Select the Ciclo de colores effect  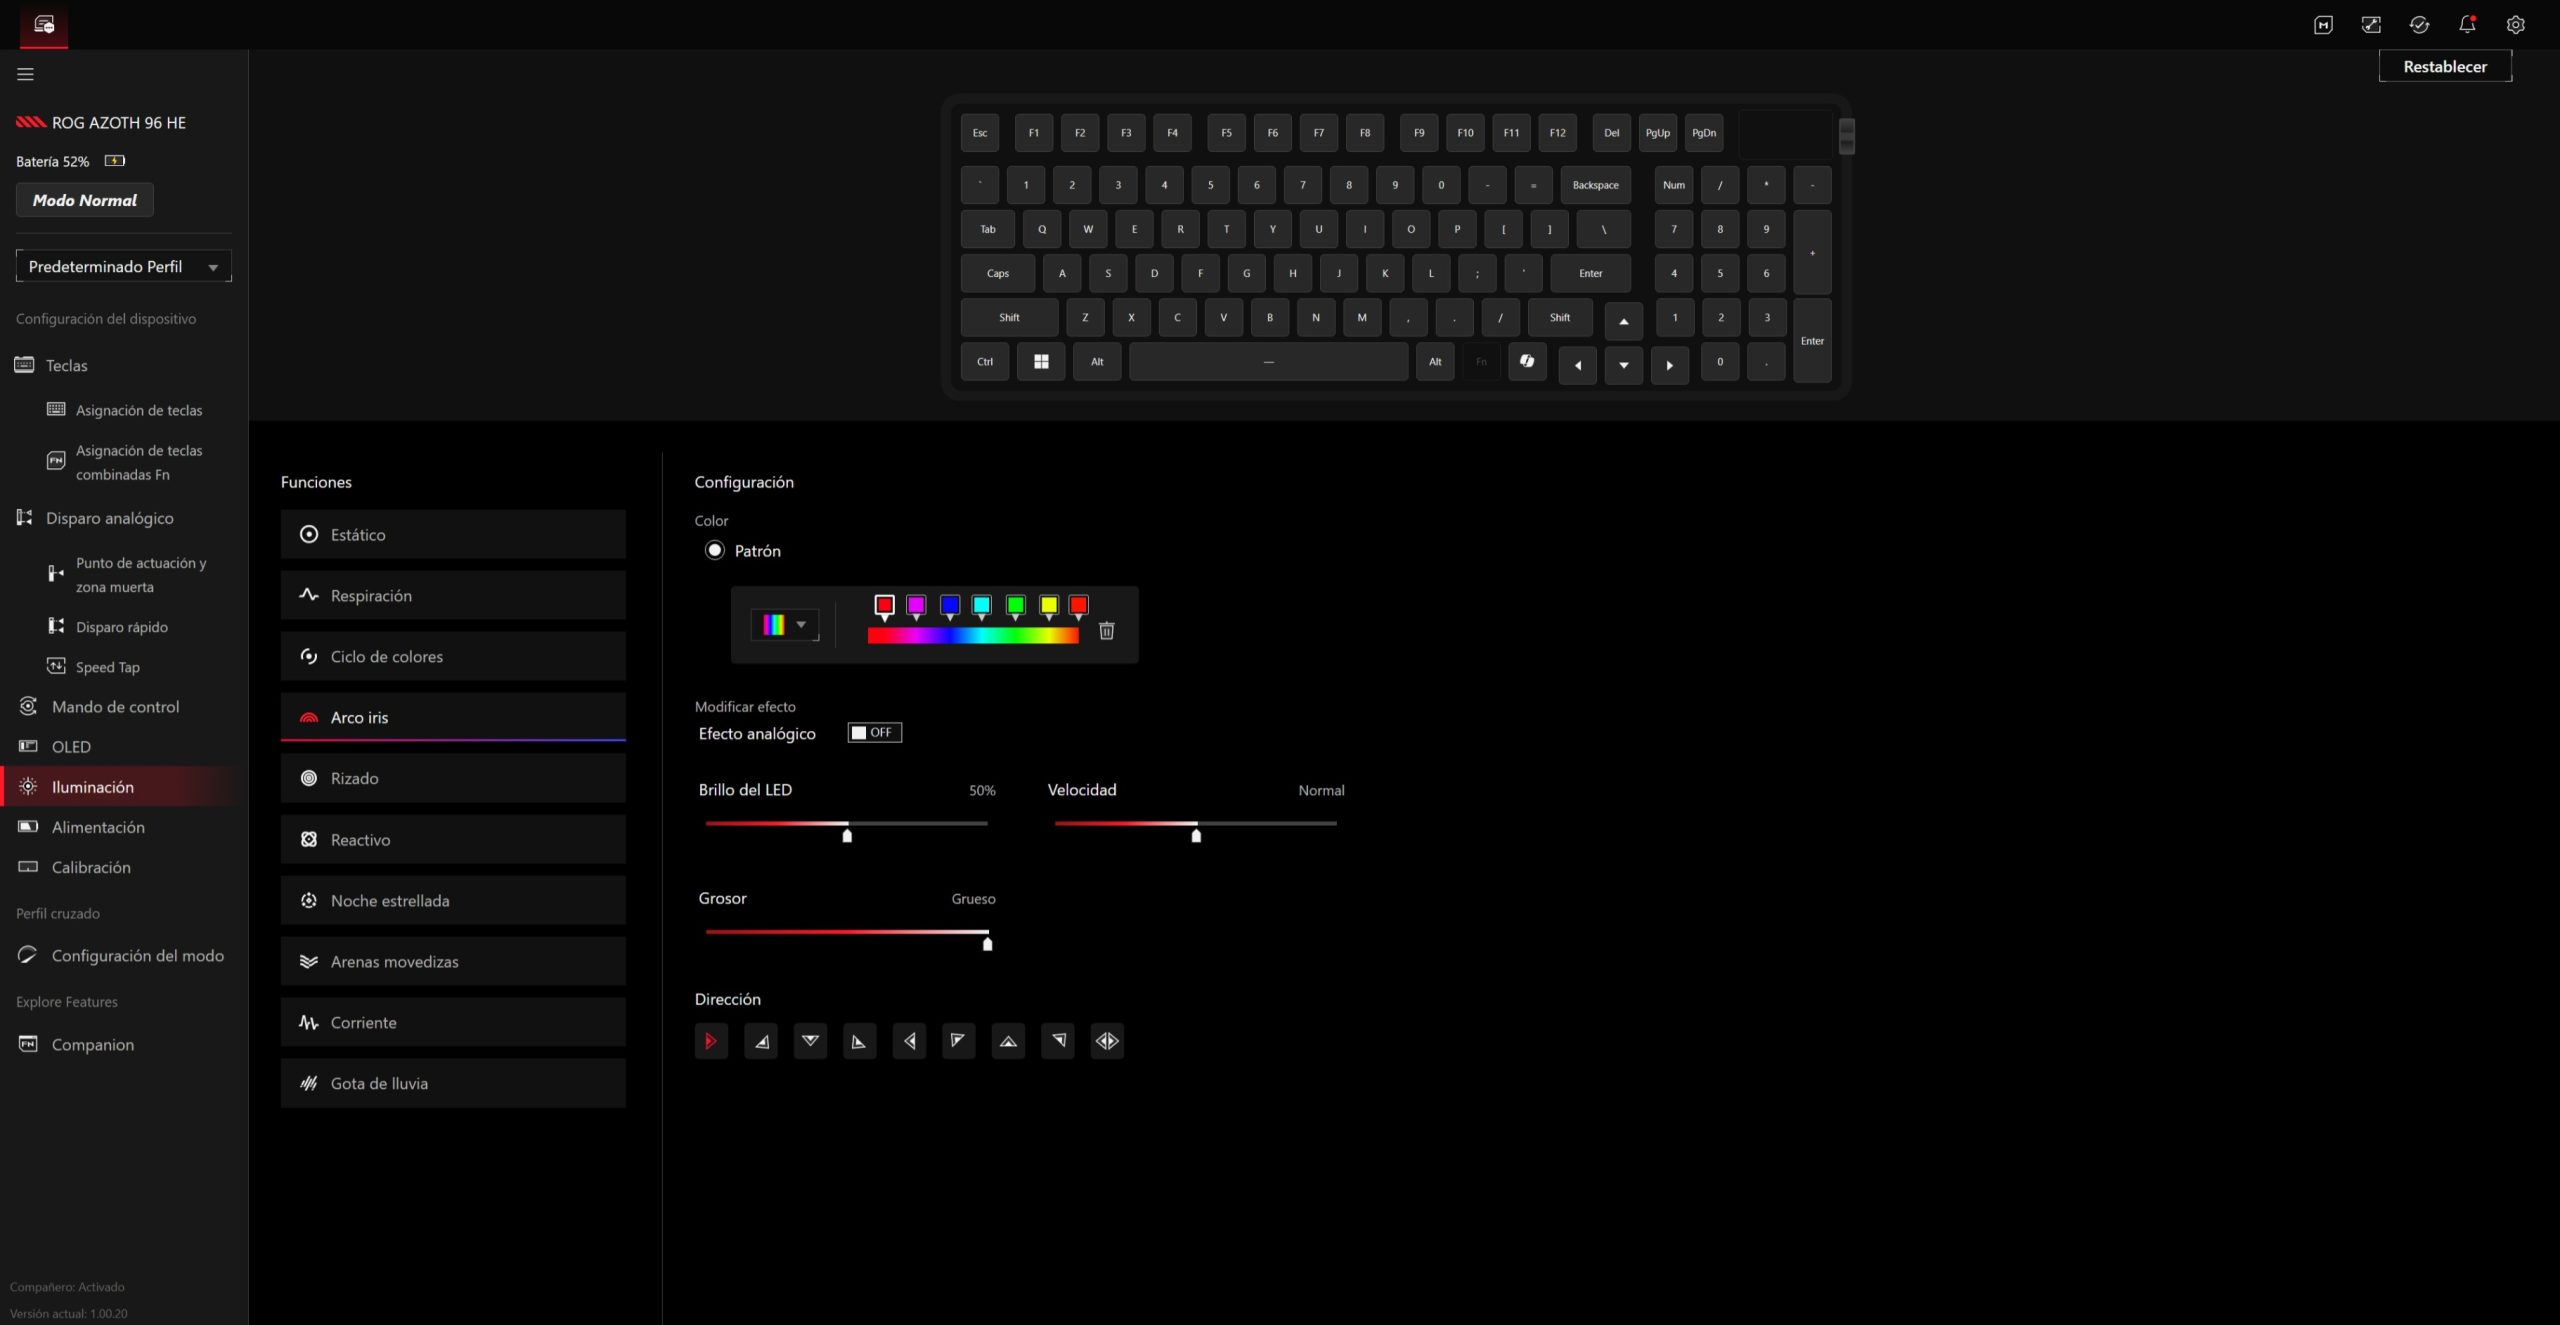[x=453, y=657]
